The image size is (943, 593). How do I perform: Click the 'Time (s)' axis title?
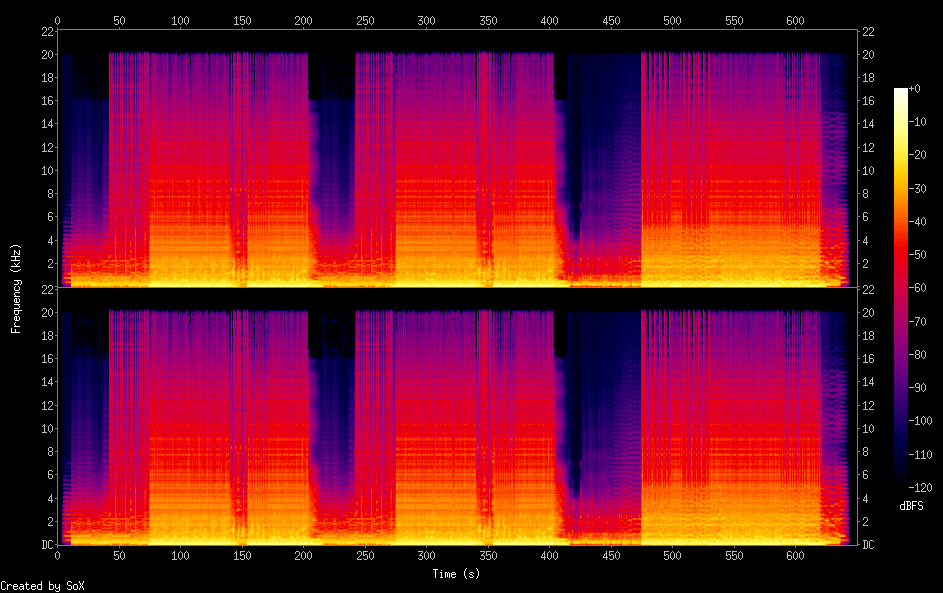point(456,574)
